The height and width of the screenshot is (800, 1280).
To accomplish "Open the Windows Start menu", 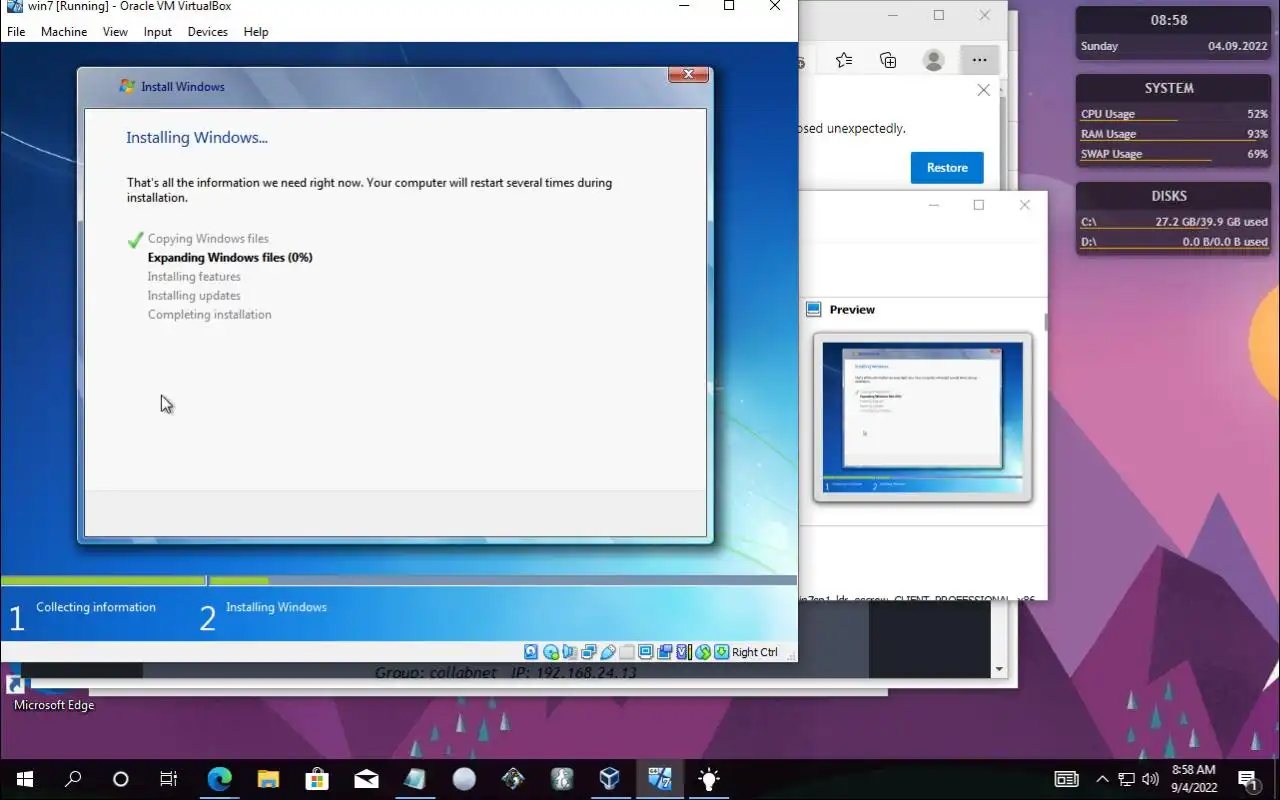I will tap(25, 779).
